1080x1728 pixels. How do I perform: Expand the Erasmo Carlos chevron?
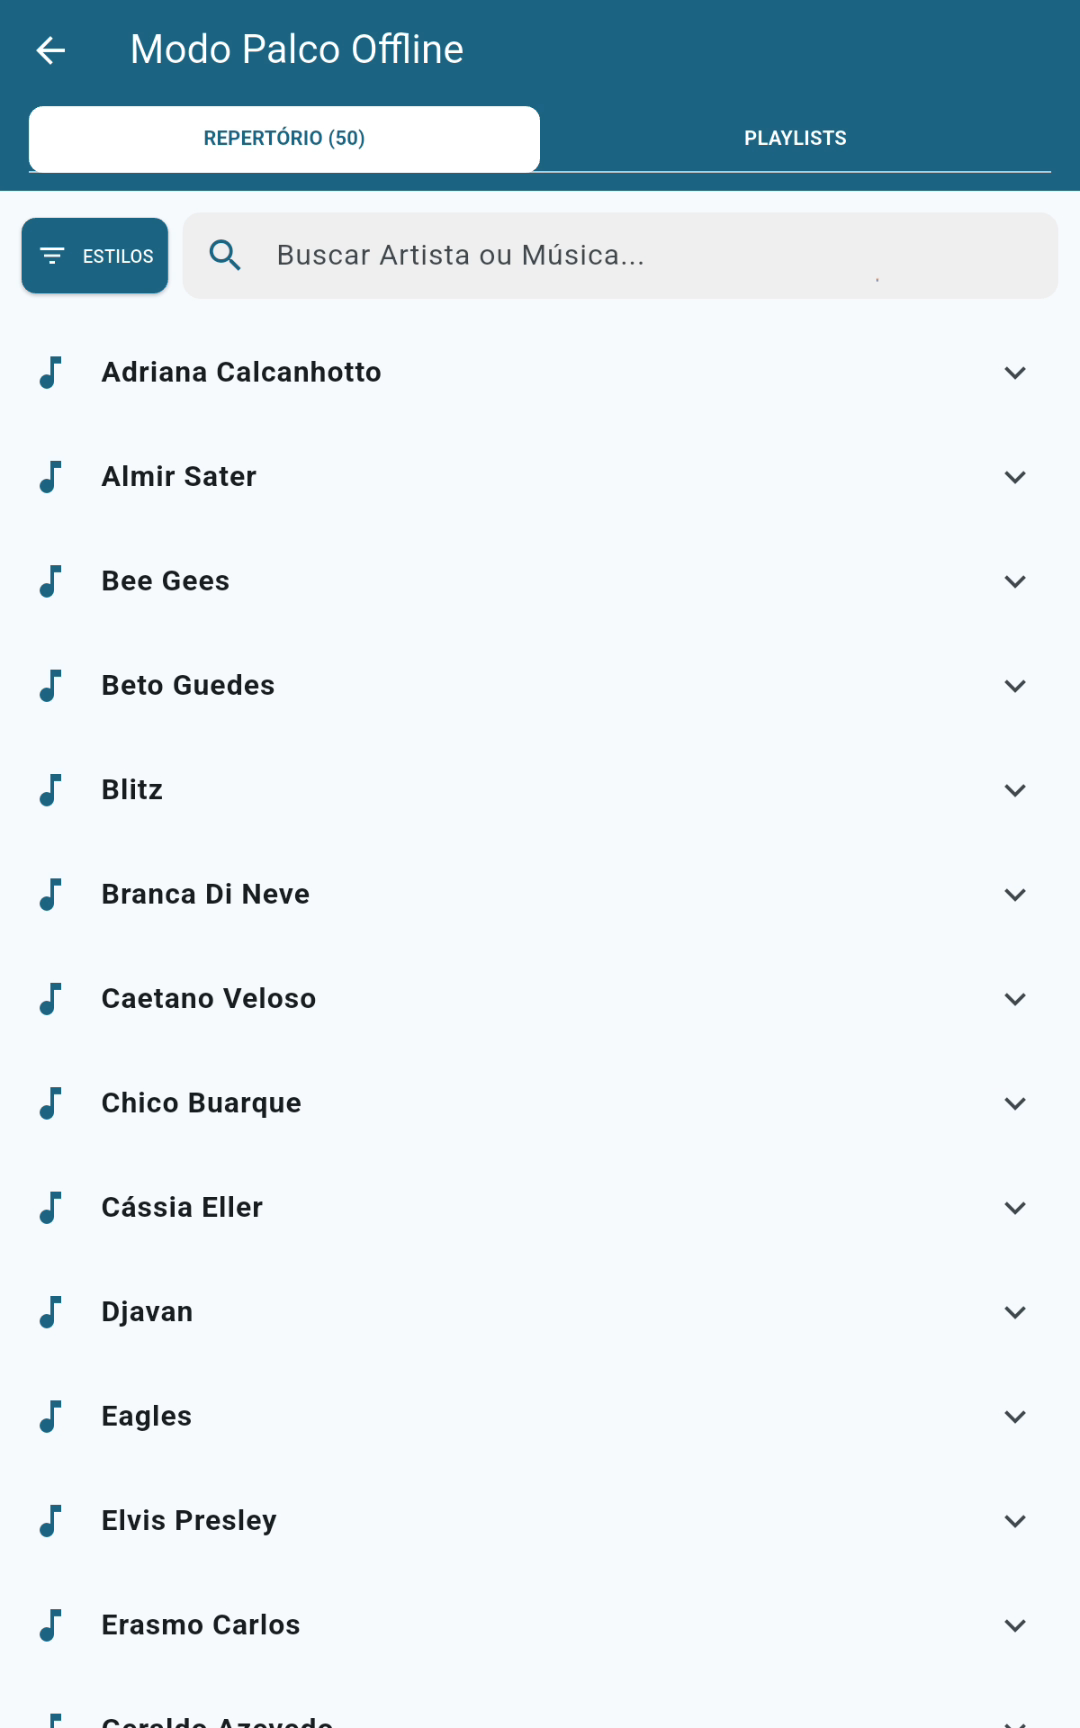[1015, 1626]
